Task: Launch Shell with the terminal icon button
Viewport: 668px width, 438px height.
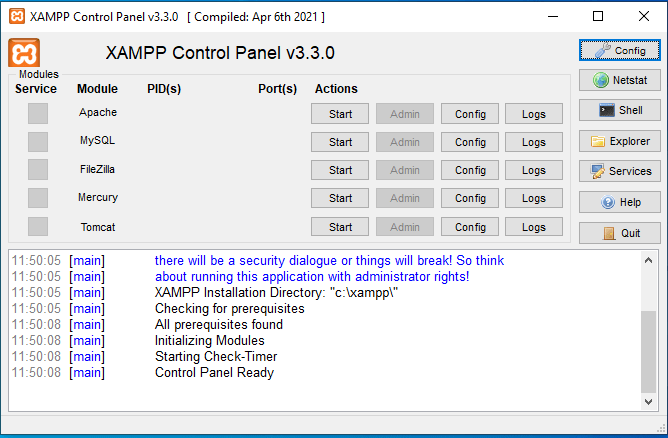Action: pyautogui.click(x=619, y=110)
